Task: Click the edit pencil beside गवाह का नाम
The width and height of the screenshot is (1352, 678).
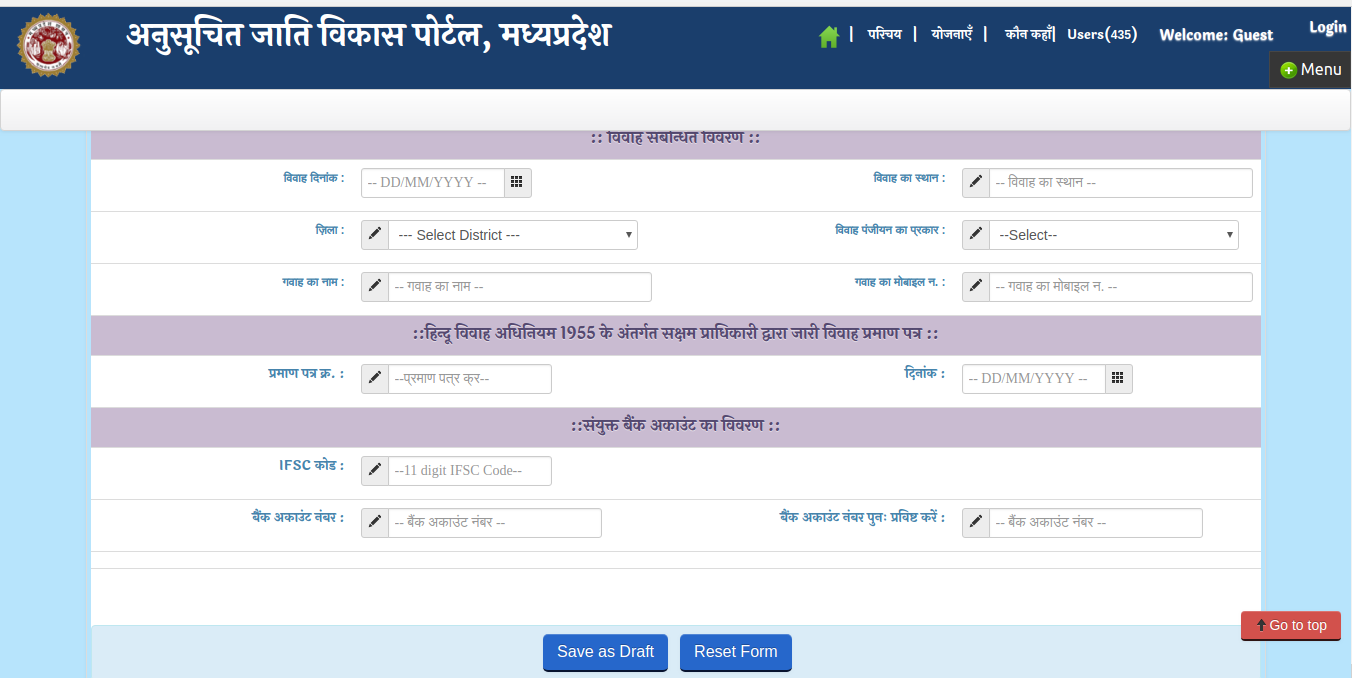Action: tap(374, 286)
